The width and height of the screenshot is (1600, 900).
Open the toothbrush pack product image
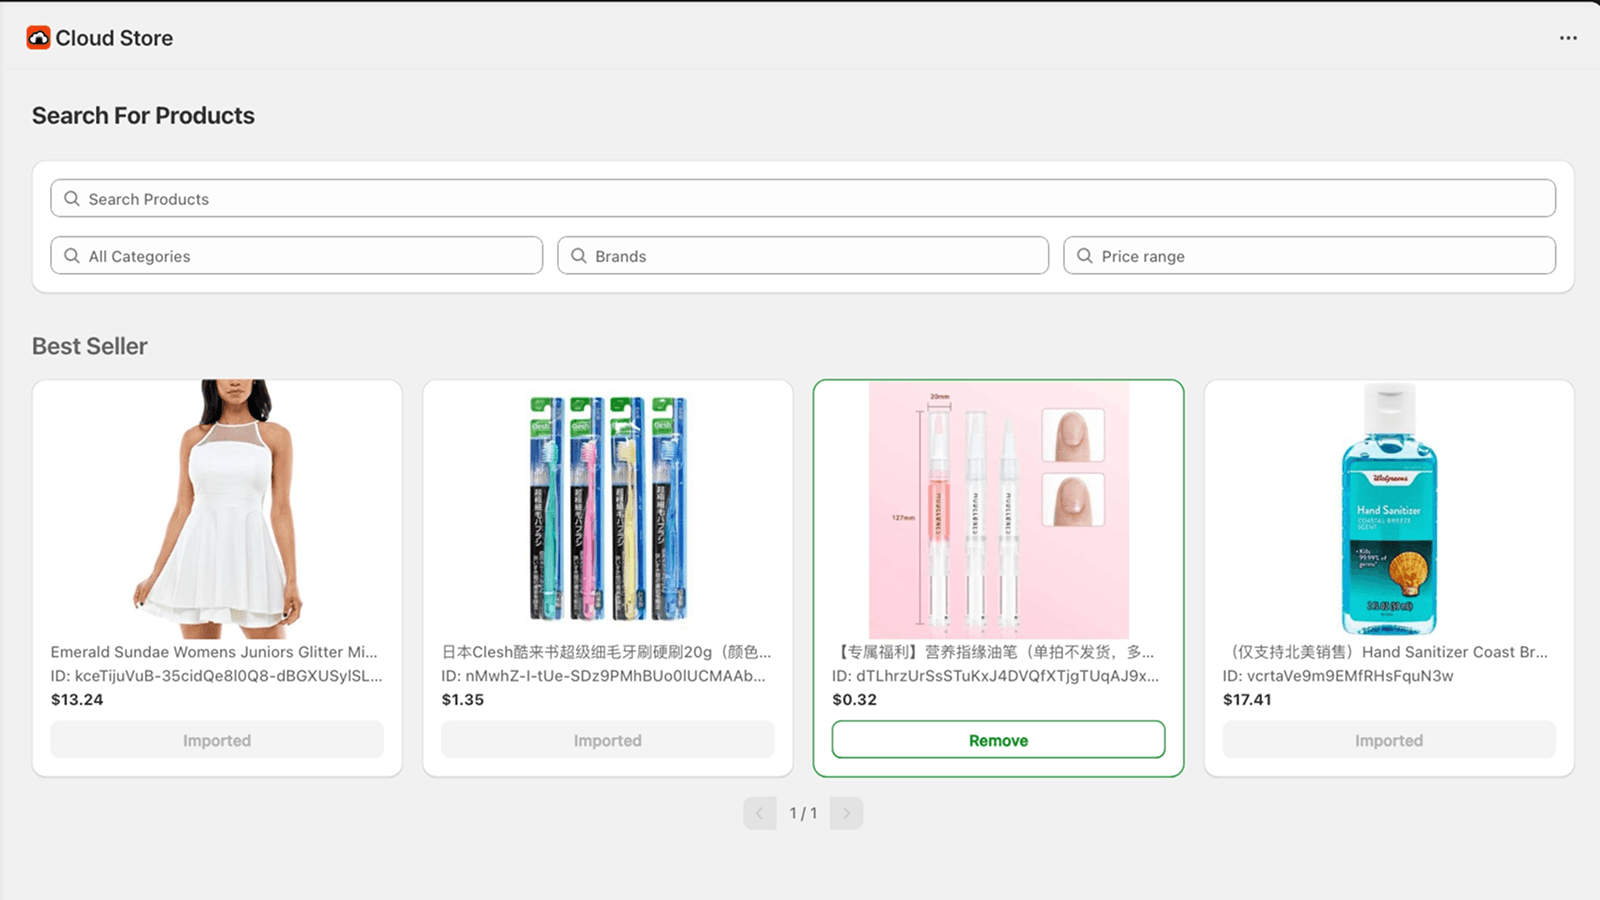pos(608,509)
